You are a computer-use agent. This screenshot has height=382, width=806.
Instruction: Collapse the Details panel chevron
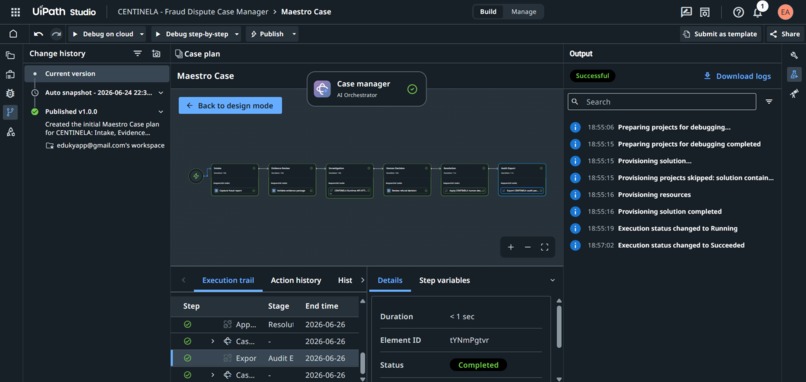pyautogui.click(x=553, y=280)
